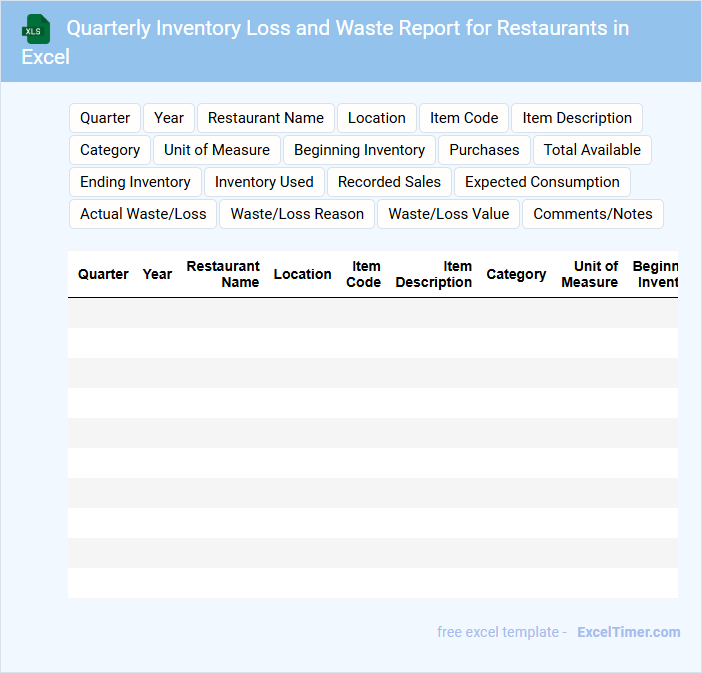Viewport: 702px width, 673px height.
Task: Select the Year tag chip
Action: pos(169,118)
